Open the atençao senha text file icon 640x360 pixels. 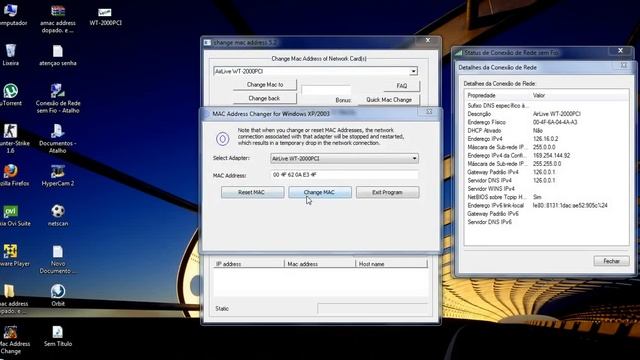[x=58, y=56]
